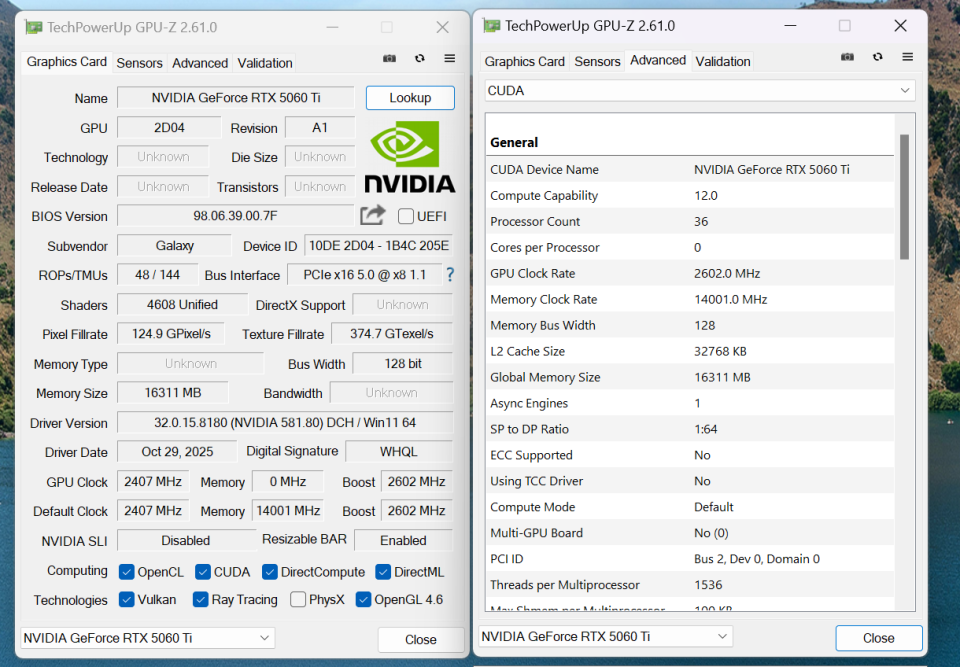Open the hamburger menu in the Advanced window
960x667 pixels.
pos(908,57)
